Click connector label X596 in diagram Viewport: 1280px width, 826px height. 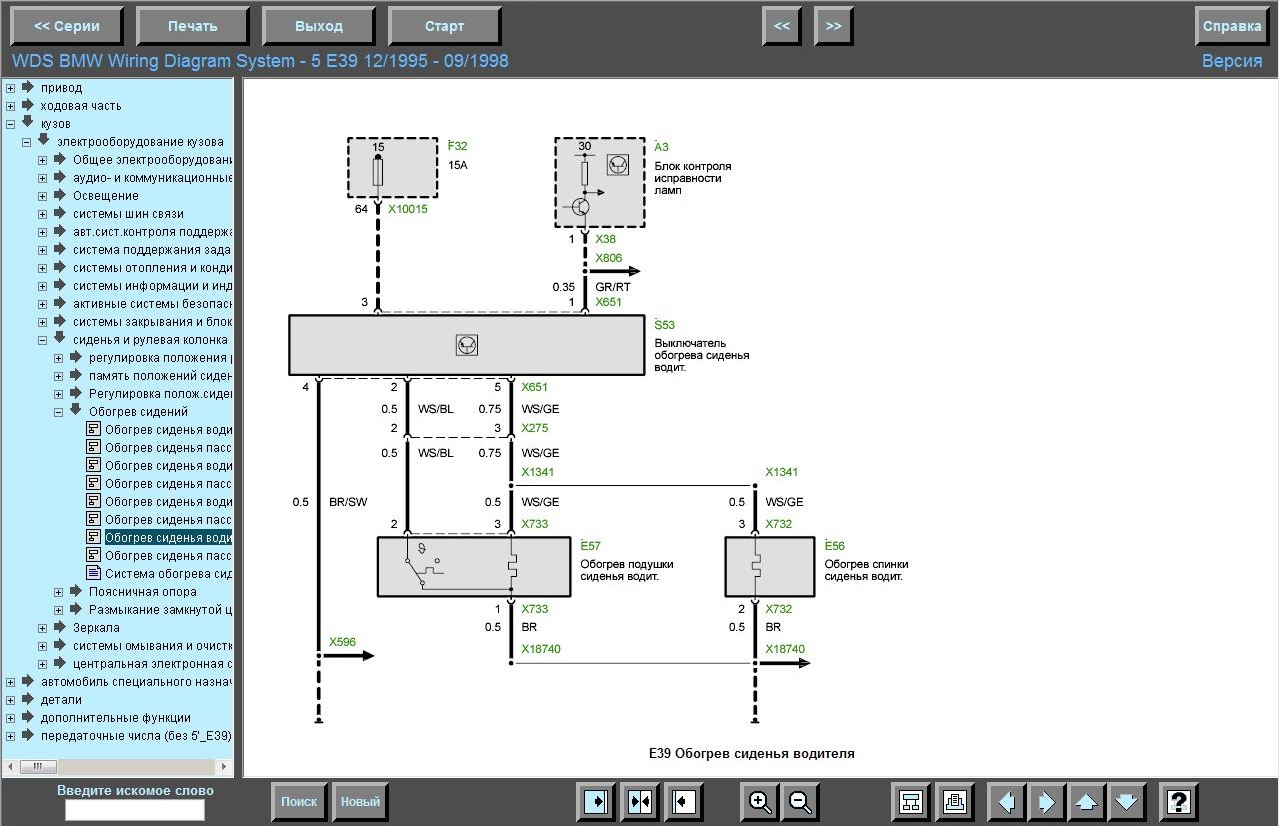click(342, 642)
